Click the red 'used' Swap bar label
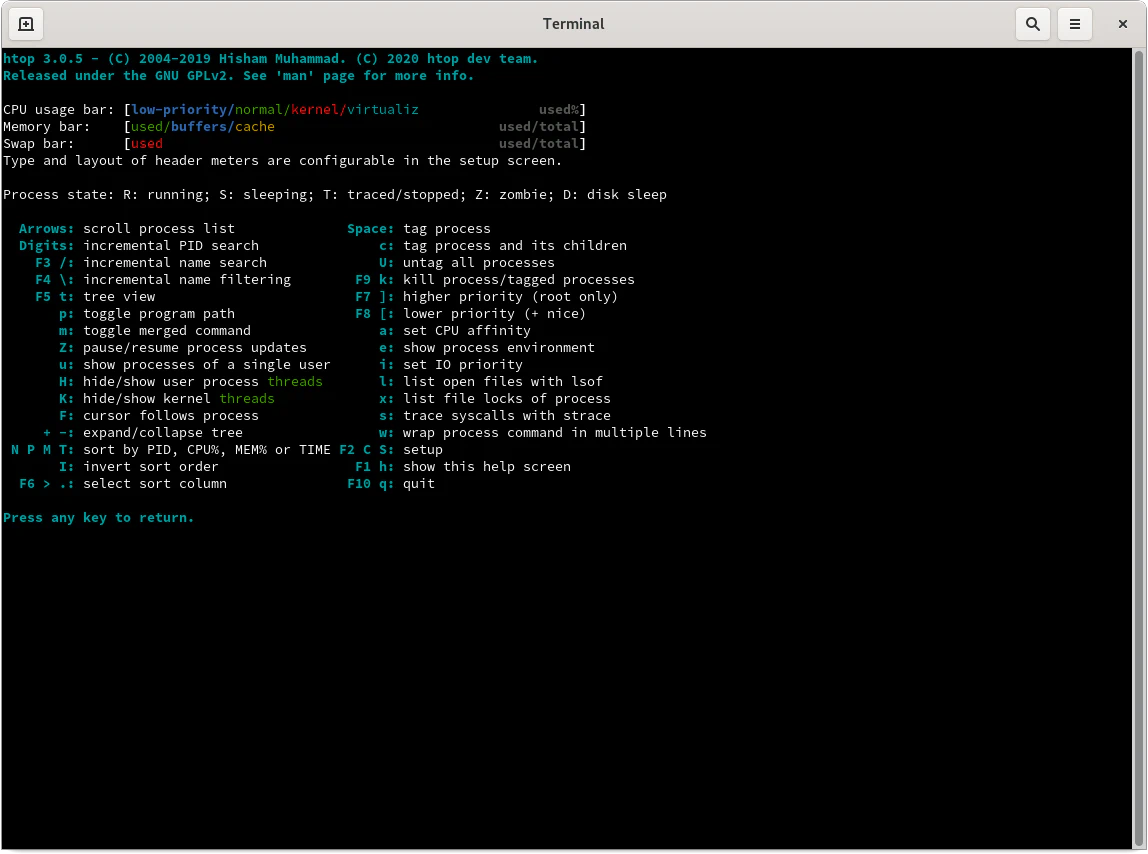1148x854 pixels. point(146,144)
